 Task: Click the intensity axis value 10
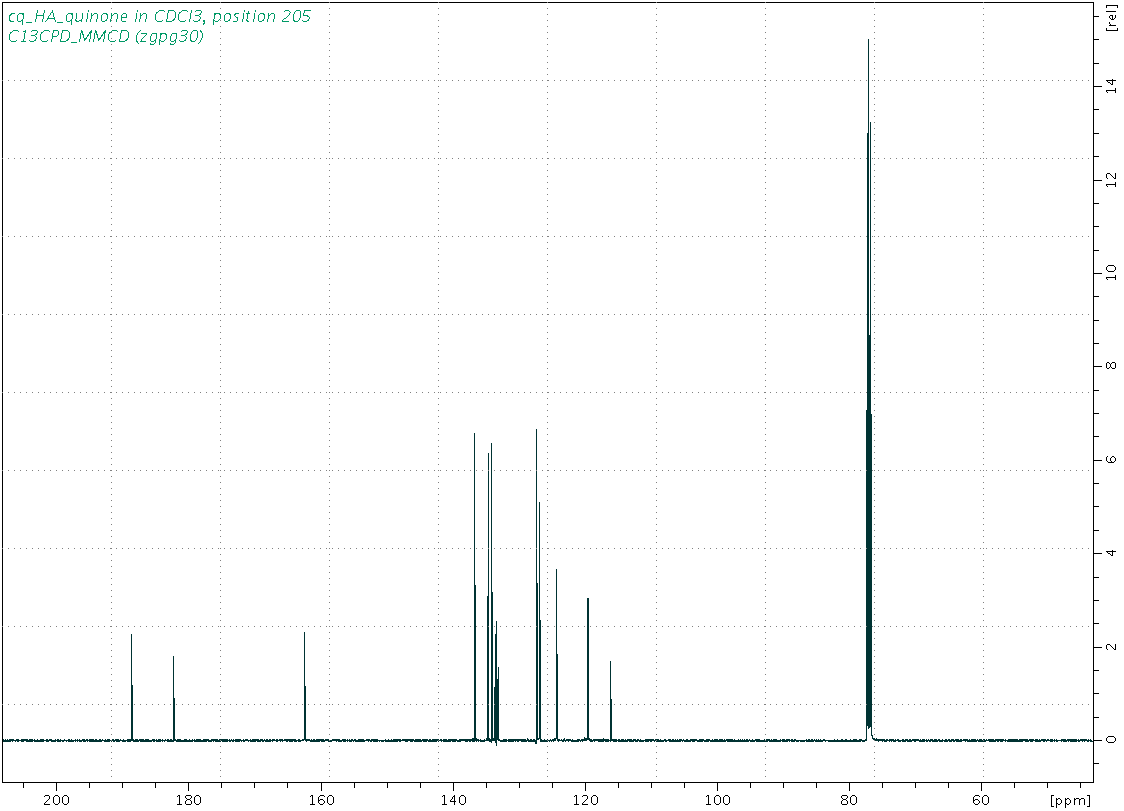coord(1111,272)
